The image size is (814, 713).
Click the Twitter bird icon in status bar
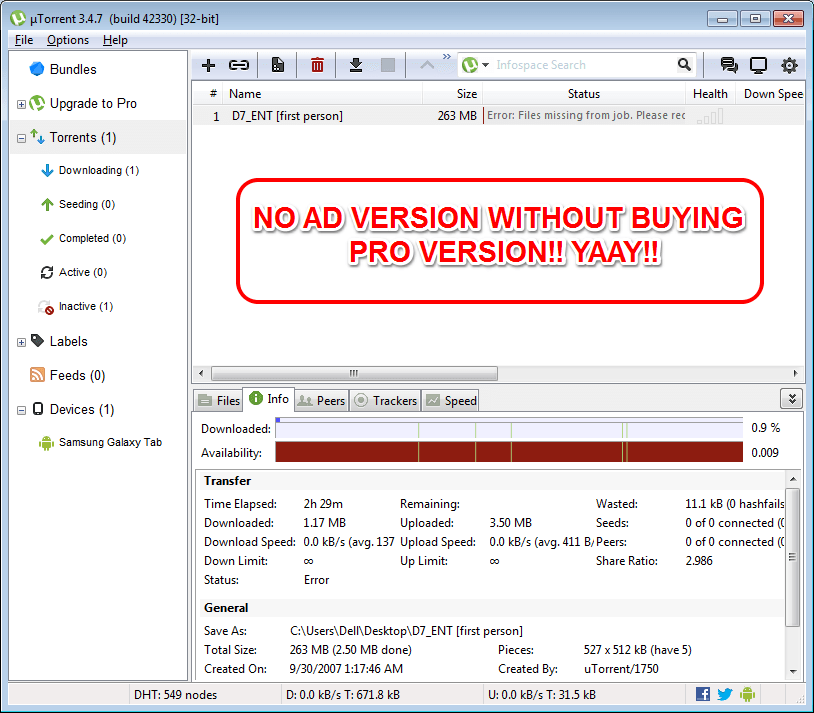pos(725,694)
